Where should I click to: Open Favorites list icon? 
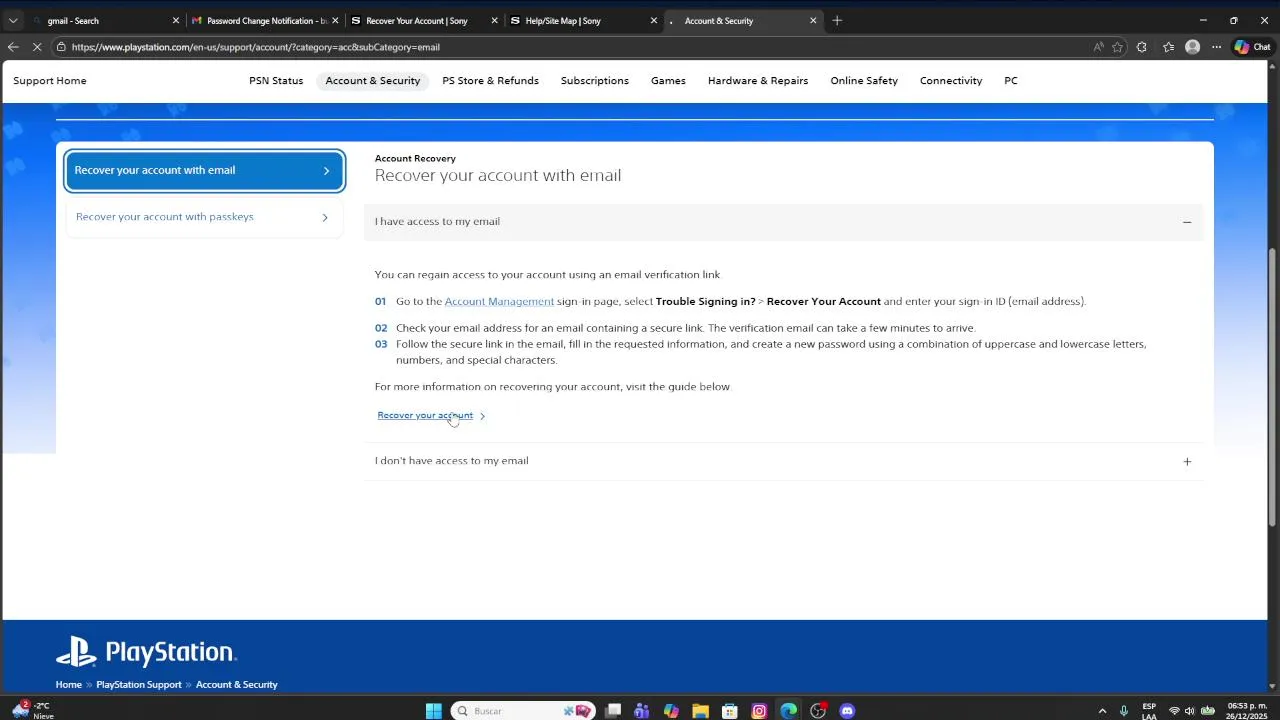1168,47
